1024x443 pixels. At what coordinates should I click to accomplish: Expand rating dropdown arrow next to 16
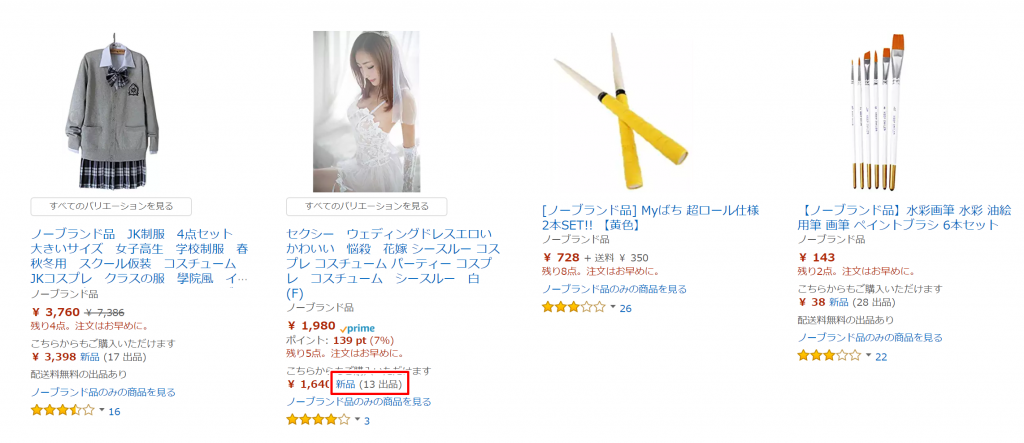tap(101, 411)
